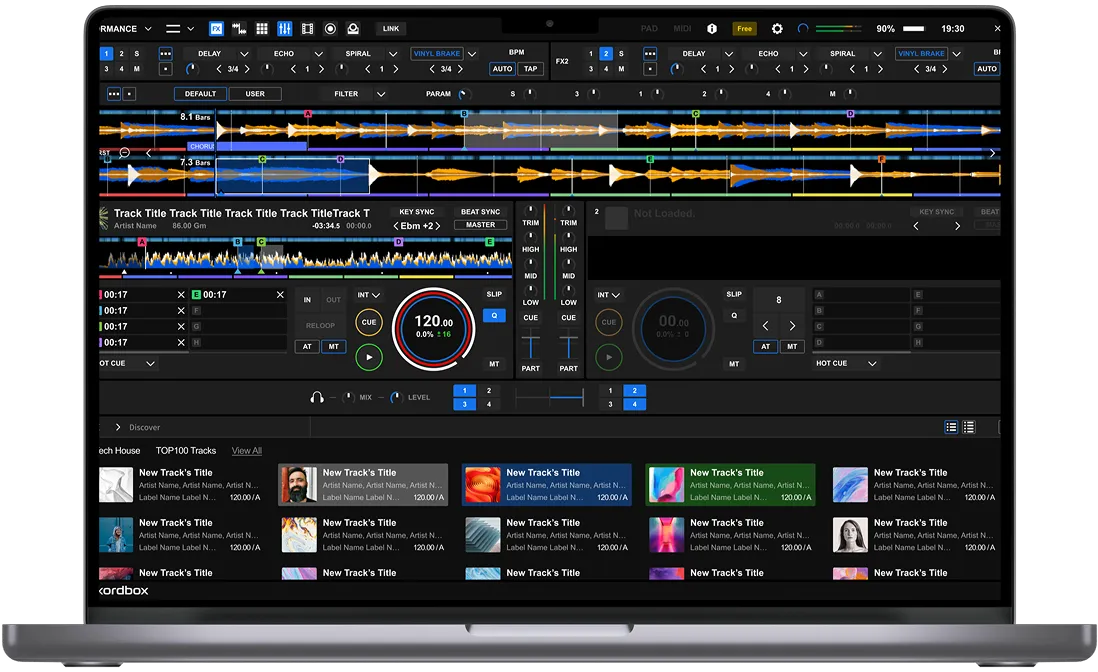Enable MASTER on deck 1
The width and height of the screenshot is (1098, 672).
click(481, 225)
